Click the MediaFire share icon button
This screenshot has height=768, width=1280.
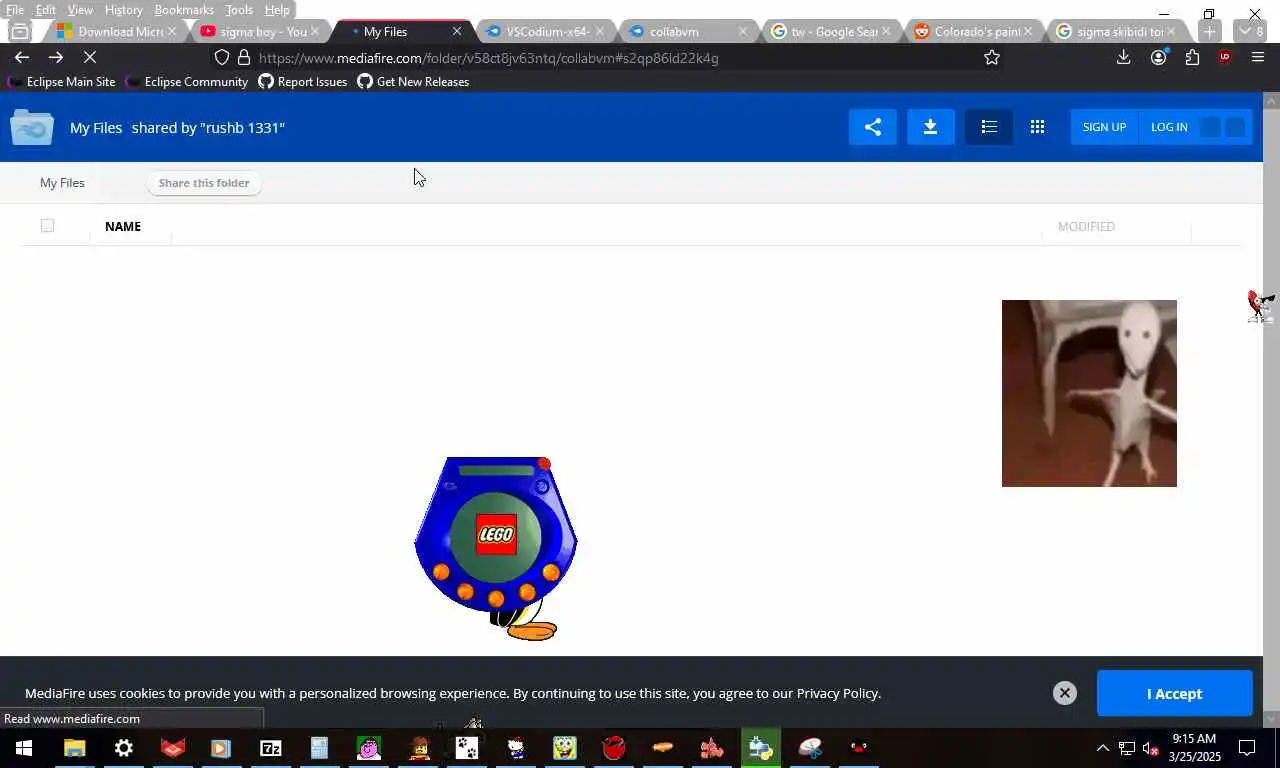point(873,127)
